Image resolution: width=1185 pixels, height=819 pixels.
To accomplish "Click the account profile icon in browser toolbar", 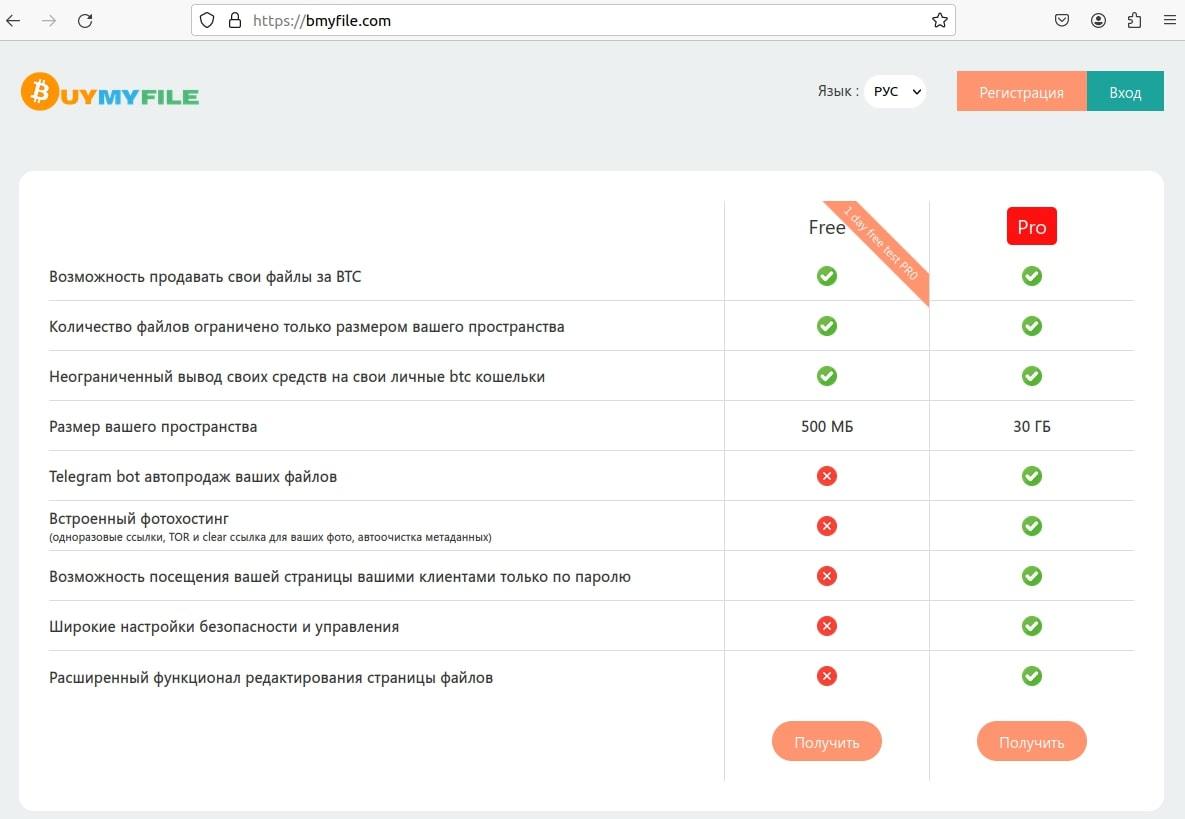I will [x=1098, y=19].
